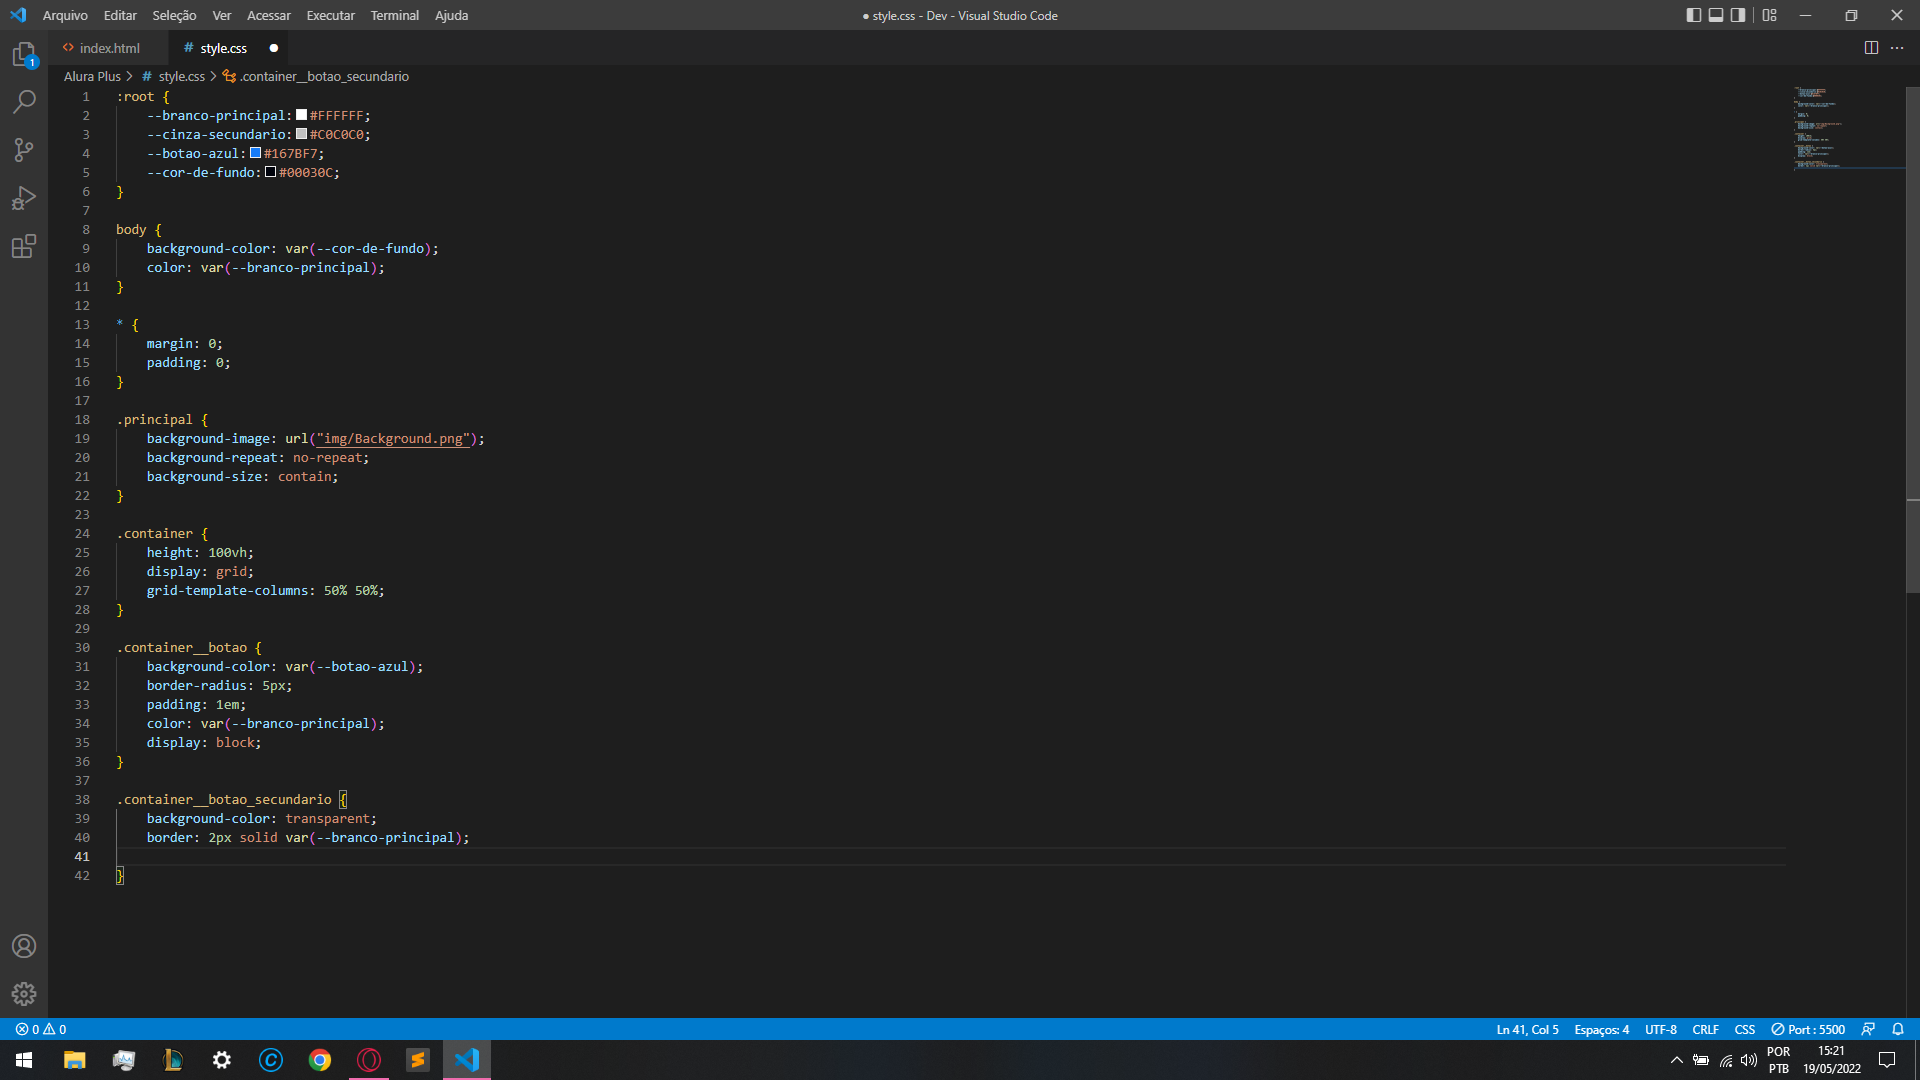Switch to the index.html tab

109,48
